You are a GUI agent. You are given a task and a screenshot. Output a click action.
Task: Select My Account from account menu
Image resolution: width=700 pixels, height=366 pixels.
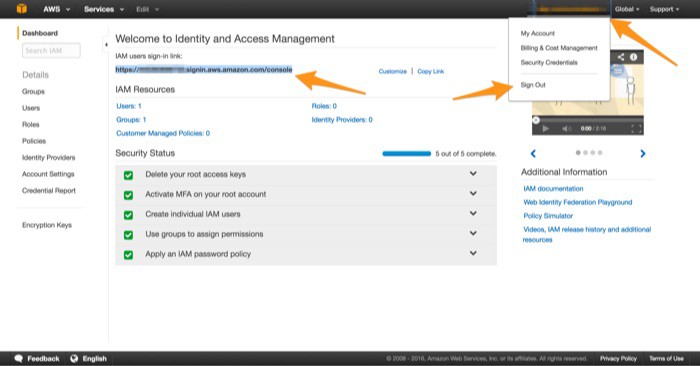[x=538, y=33]
